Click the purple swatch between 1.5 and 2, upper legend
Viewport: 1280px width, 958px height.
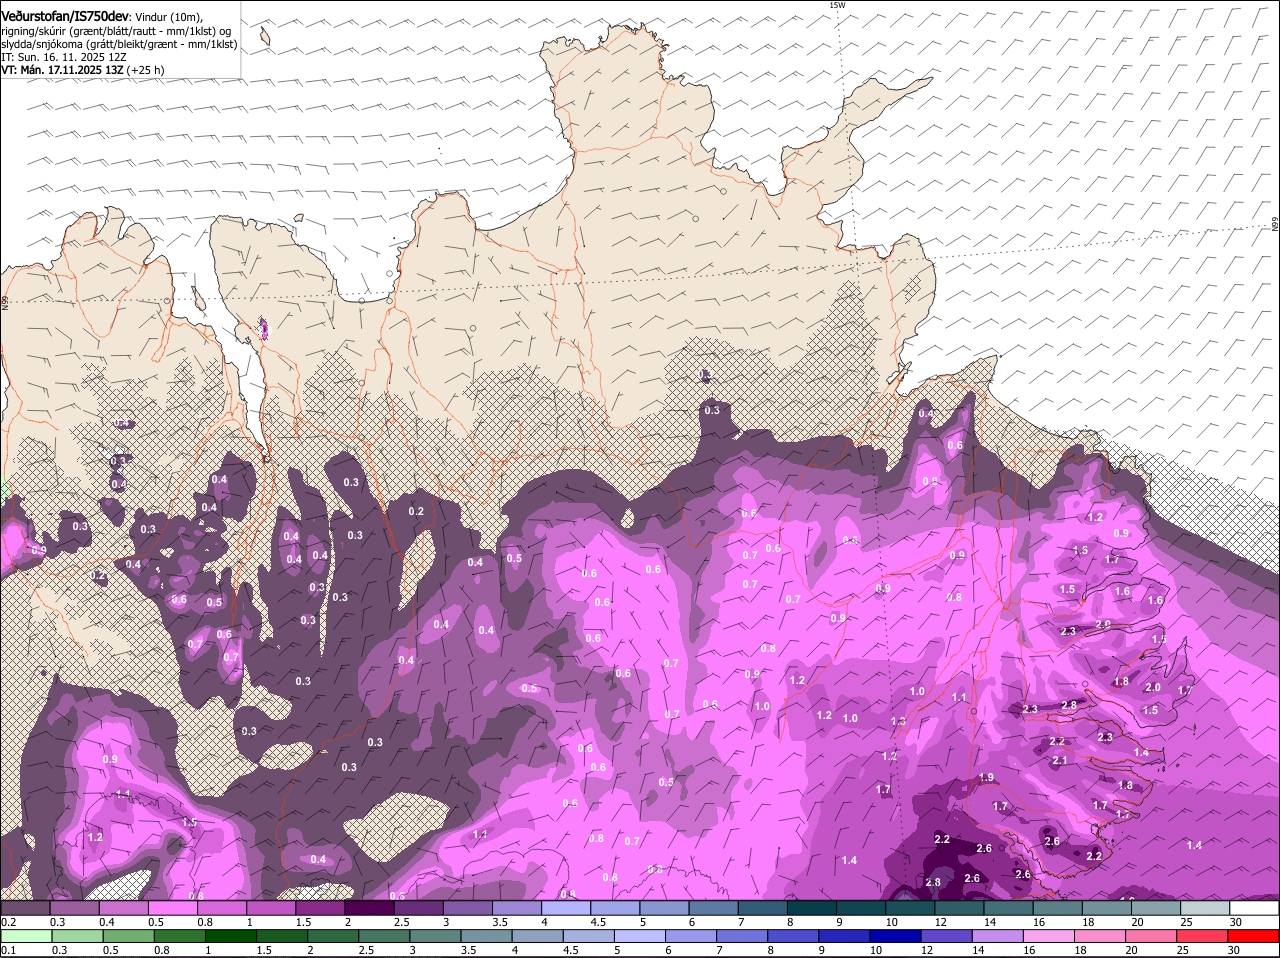320,908
